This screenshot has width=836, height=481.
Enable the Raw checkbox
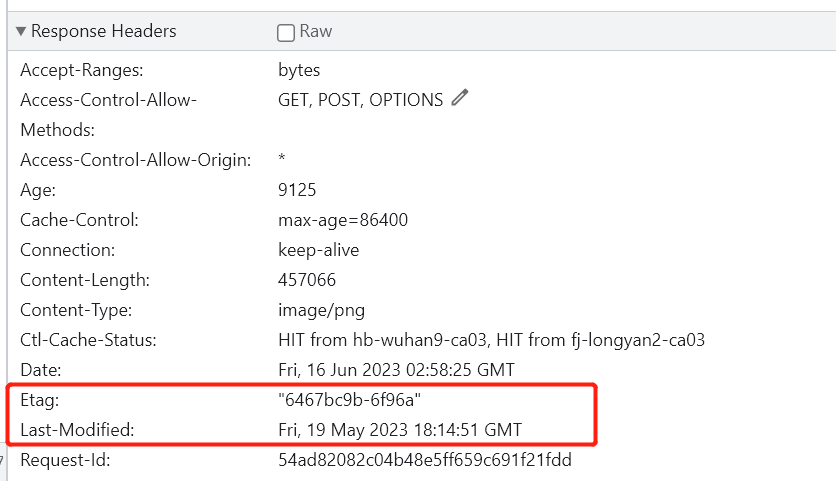coord(287,32)
